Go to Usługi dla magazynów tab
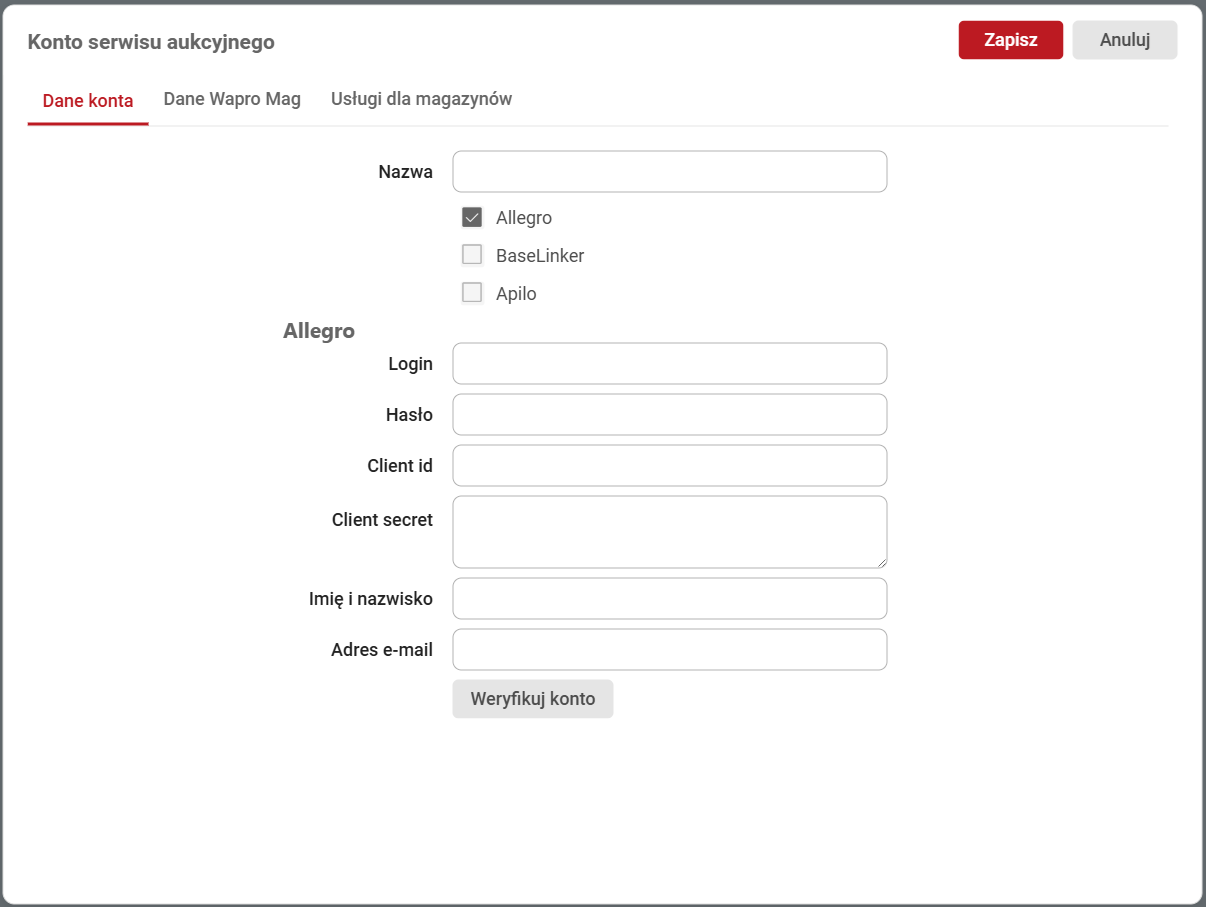 pyautogui.click(x=421, y=99)
